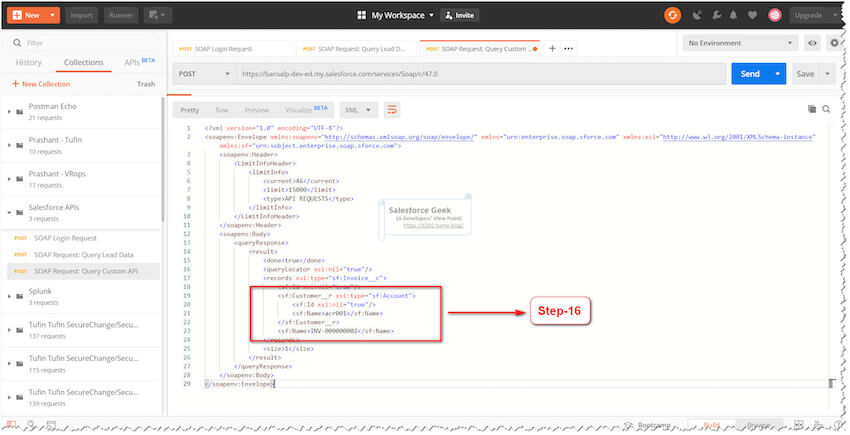Click the heart icon in header
This screenshot has height=435, width=850.
[752, 15]
